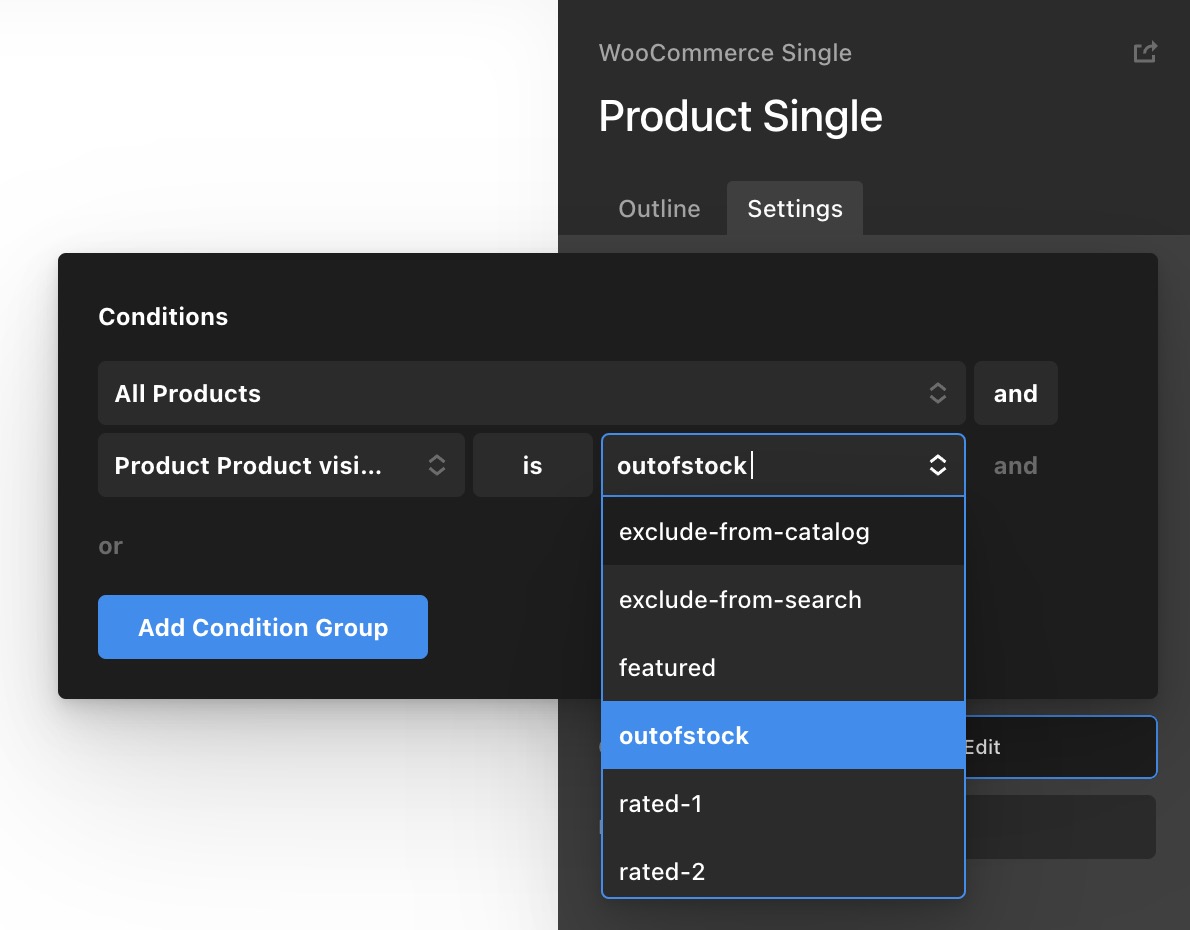Switch to the Outline tab
1190x930 pixels.
point(659,209)
